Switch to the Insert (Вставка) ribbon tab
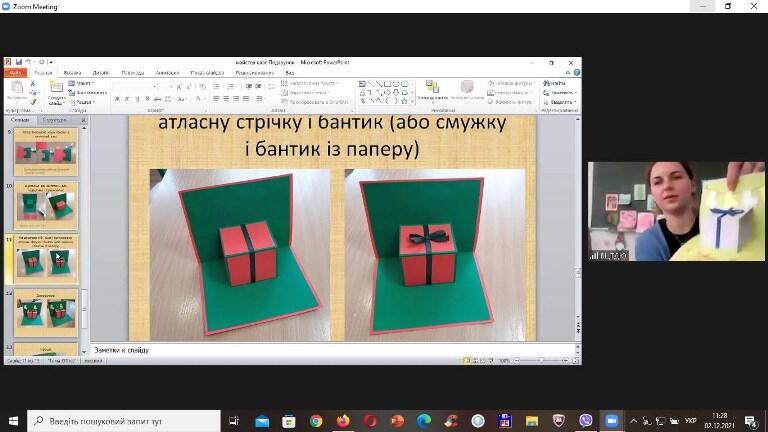The height and width of the screenshot is (432, 768). click(72, 72)
